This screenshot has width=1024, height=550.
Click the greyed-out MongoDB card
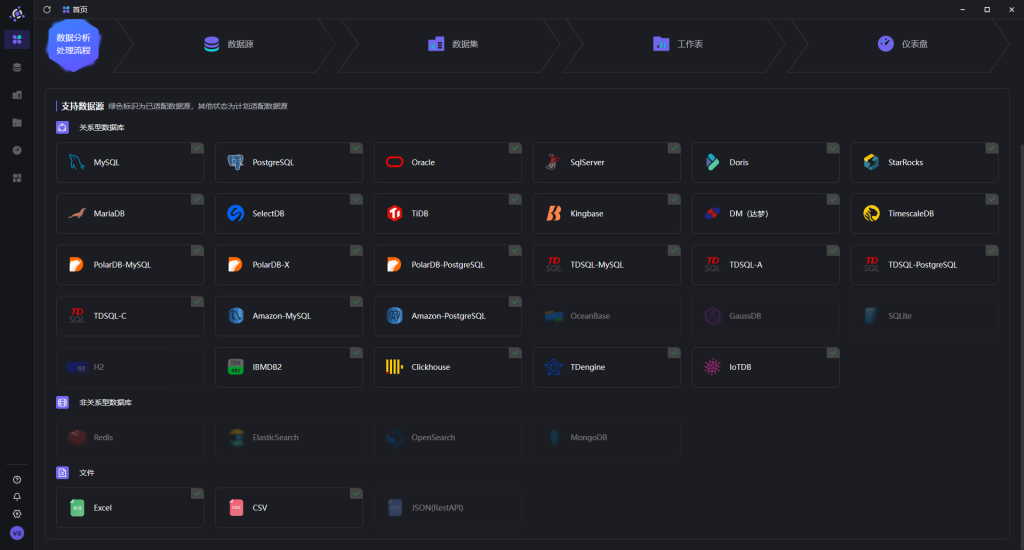pos(607,437)
